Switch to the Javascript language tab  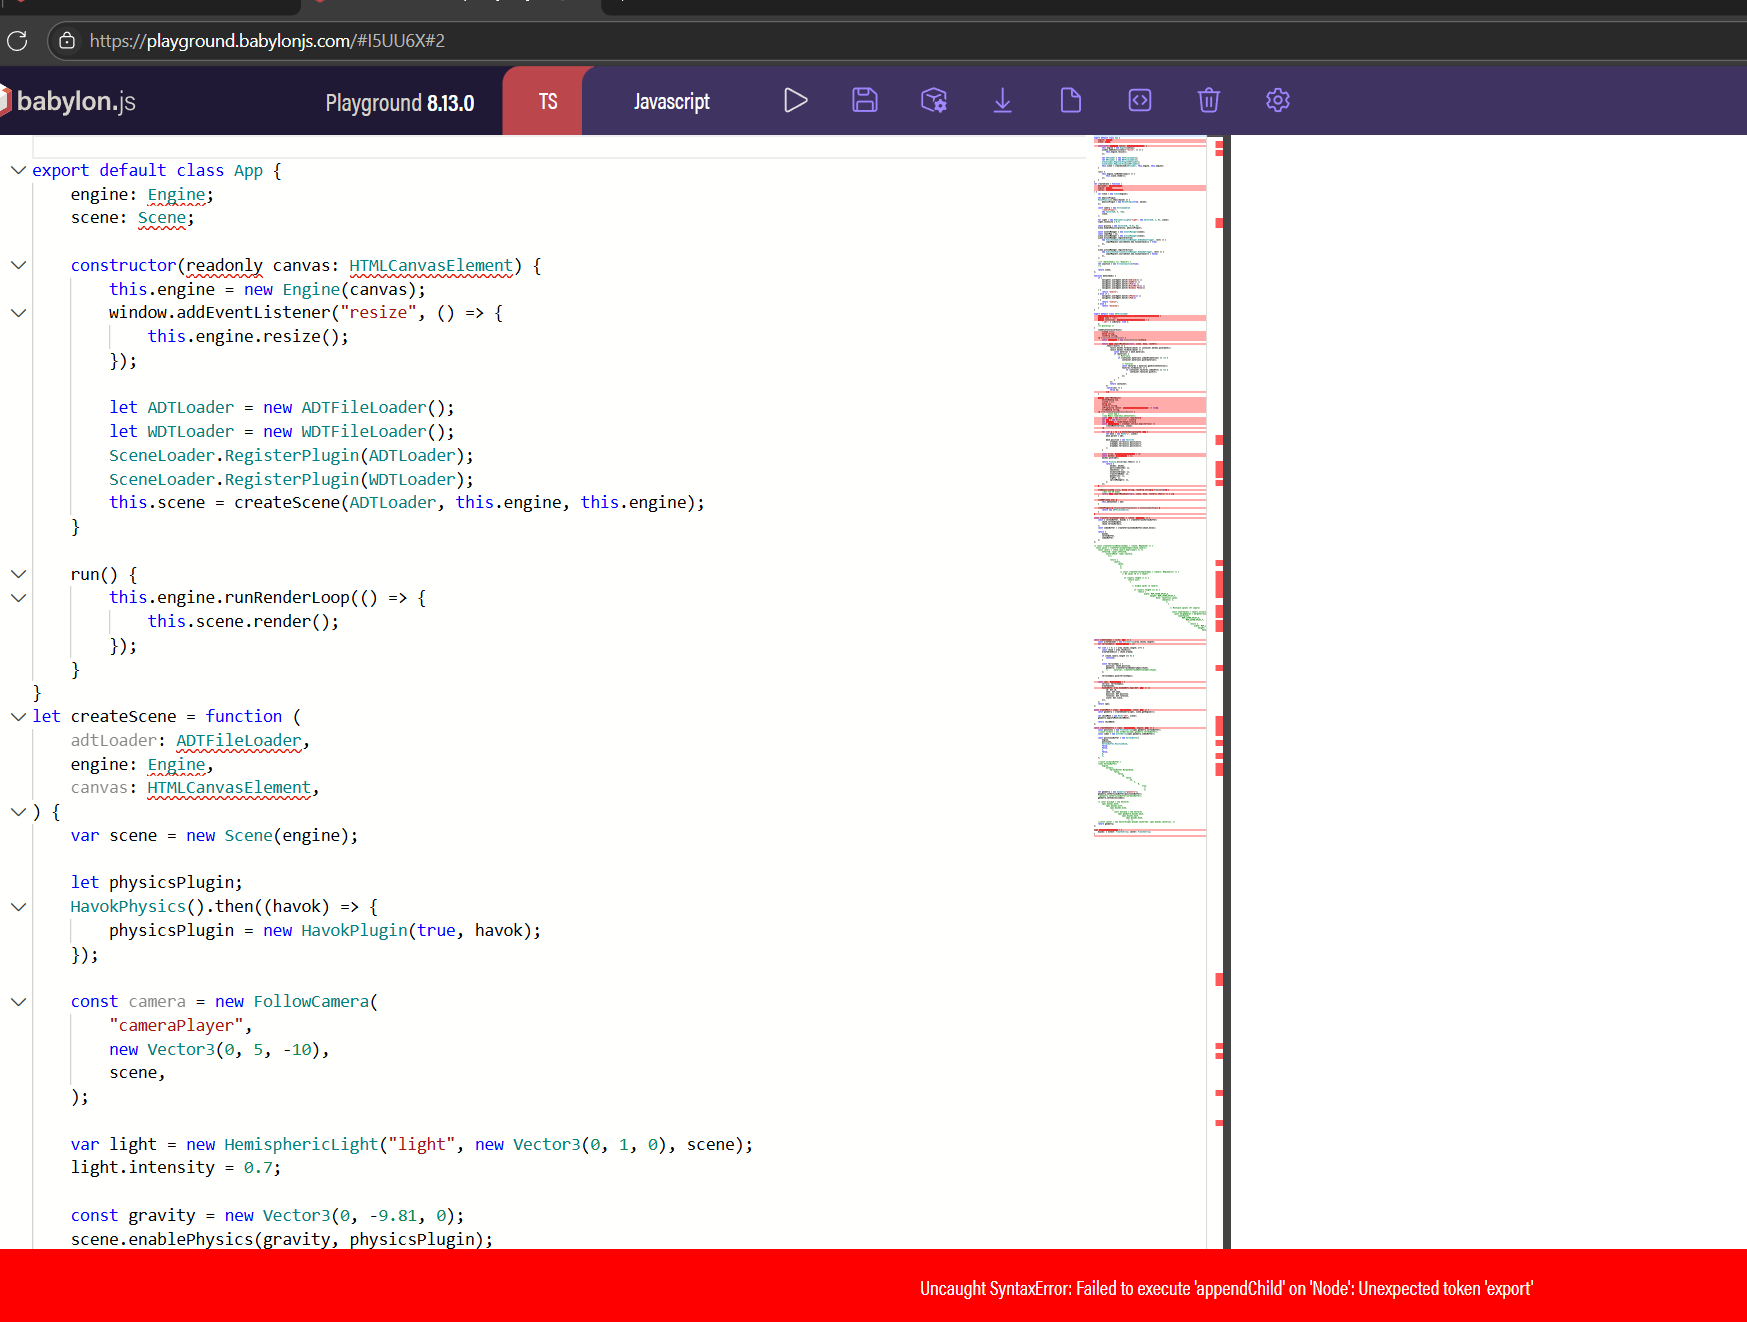[672, 101]
